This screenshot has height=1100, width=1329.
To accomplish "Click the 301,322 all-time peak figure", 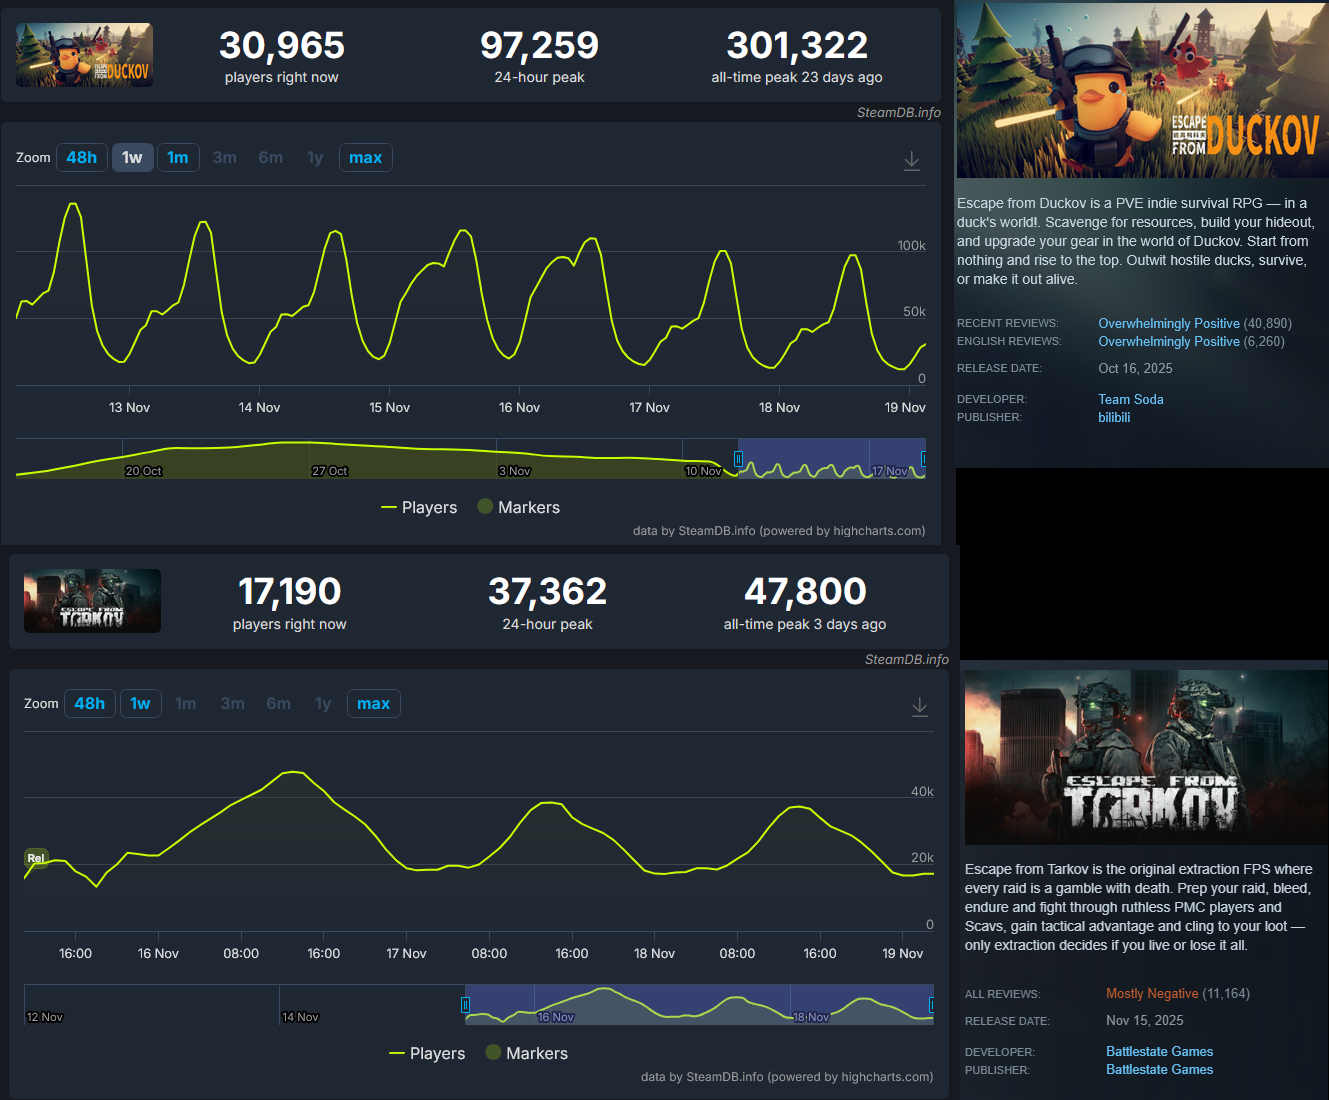I will click(797, 45).
